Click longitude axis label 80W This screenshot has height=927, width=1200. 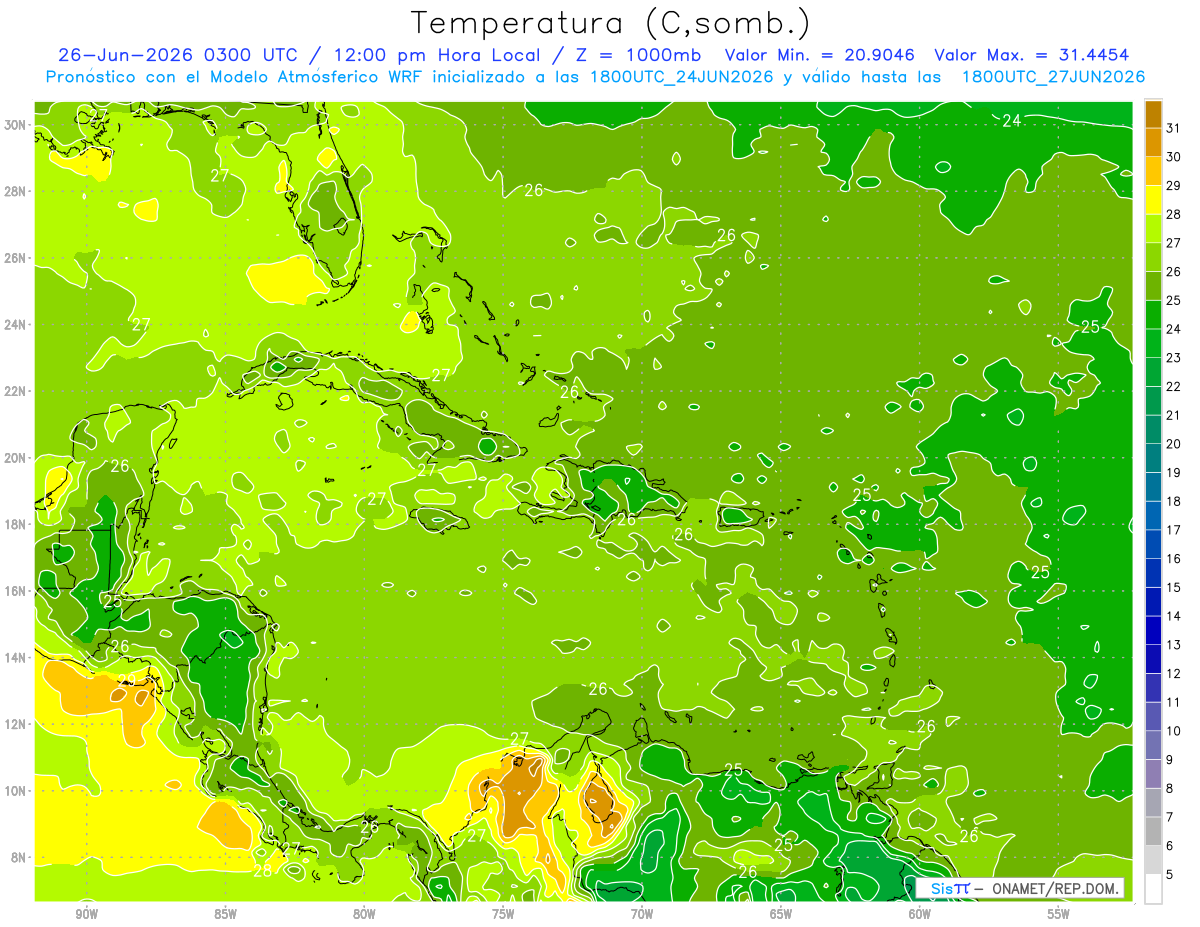click(x=364, y=914)
